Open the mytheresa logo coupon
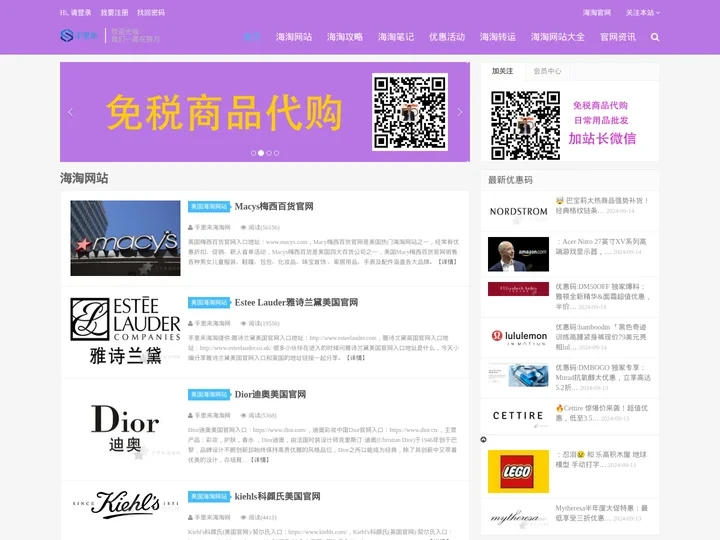The height and width of the screenshot is (540, 720). click(518, 518)
